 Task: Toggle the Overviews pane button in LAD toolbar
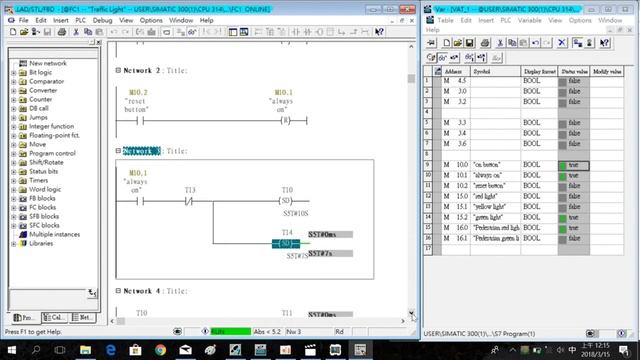(233, 32)
